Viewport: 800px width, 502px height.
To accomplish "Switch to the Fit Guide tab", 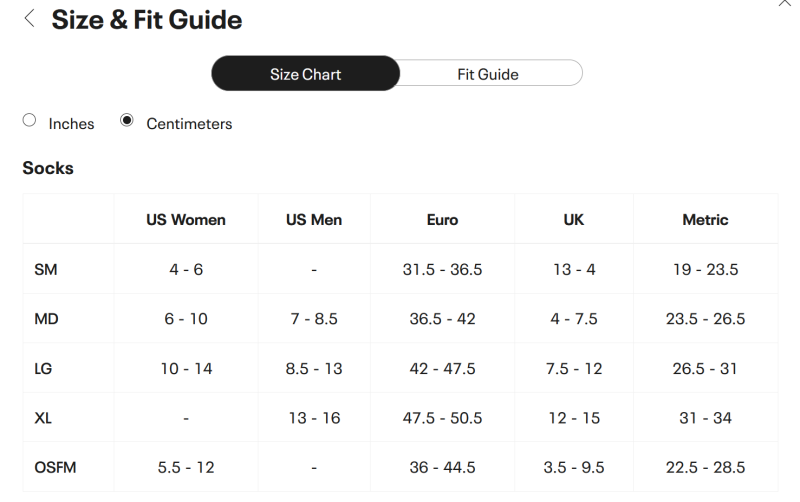I will pos(488,74).
